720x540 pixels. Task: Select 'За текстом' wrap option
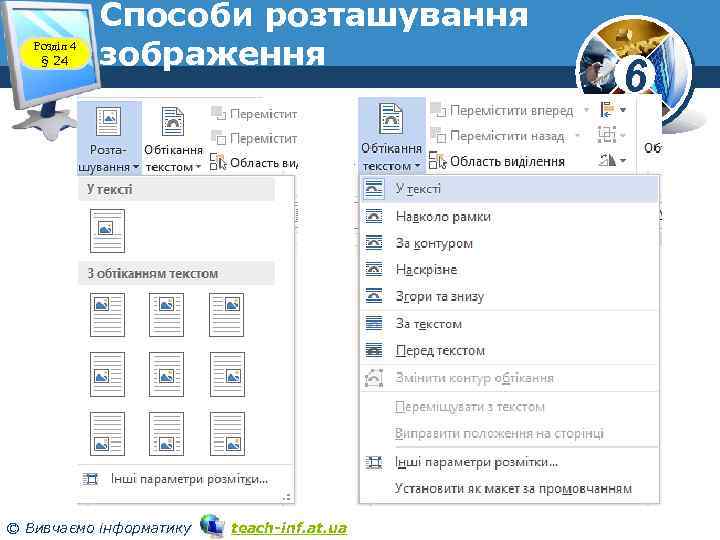click(x=509, y=324)
